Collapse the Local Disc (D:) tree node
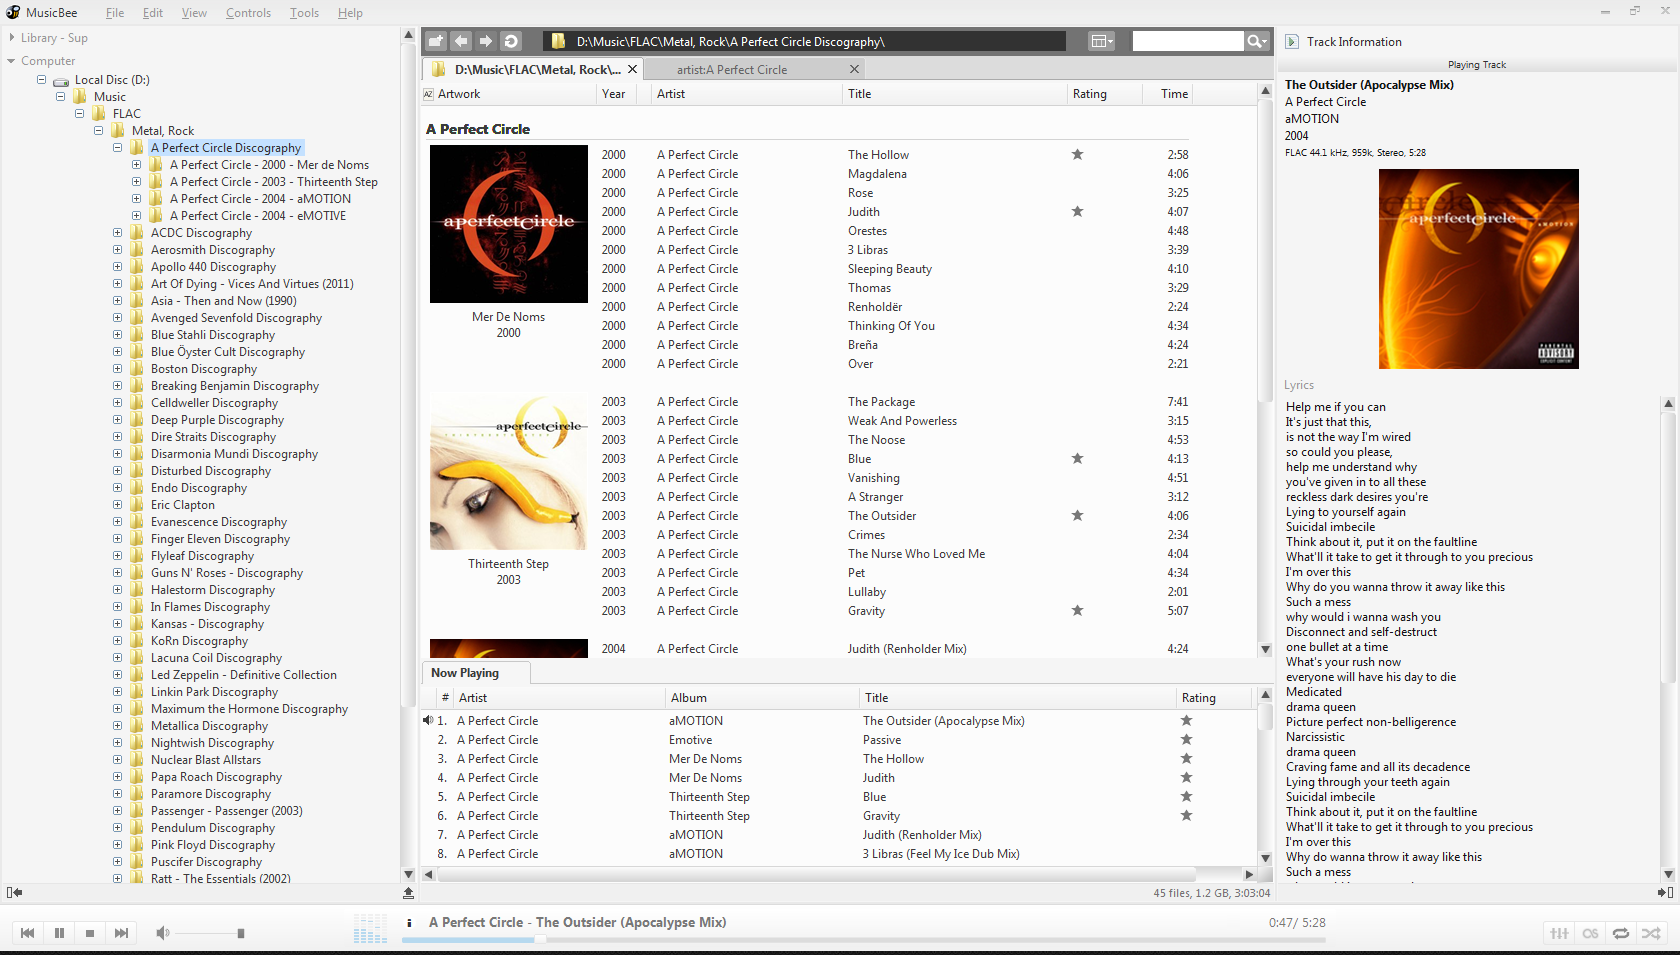This screenshot has width=1680, height=955. (42, 80)
